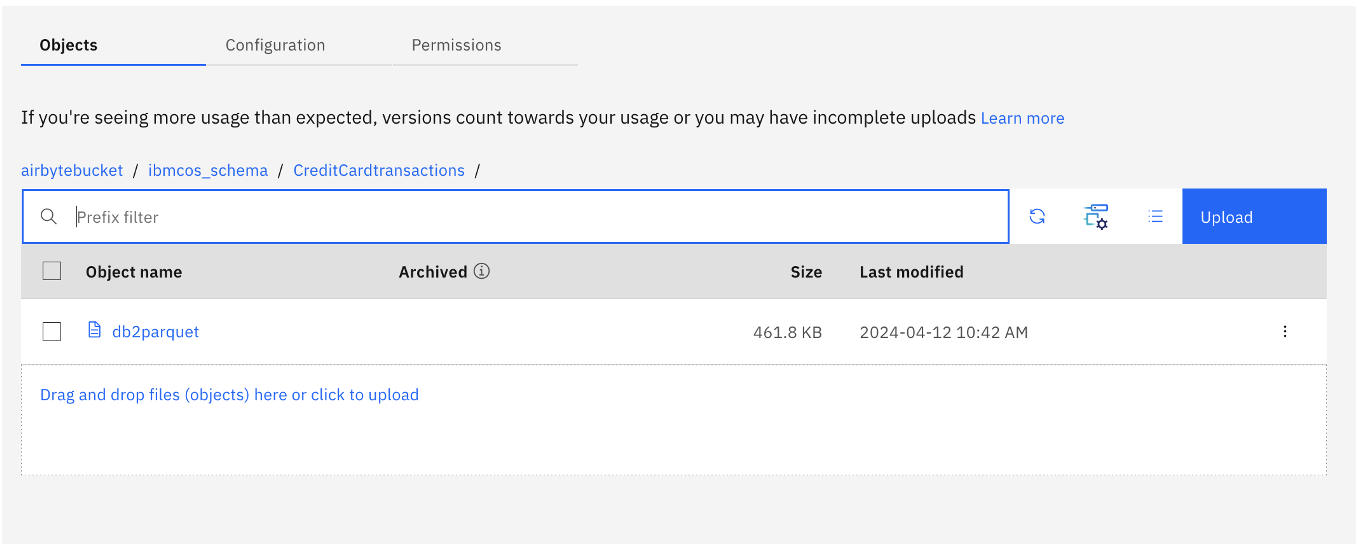Follow the Learn more link

pyautogui.click(x=1022, y=118)
